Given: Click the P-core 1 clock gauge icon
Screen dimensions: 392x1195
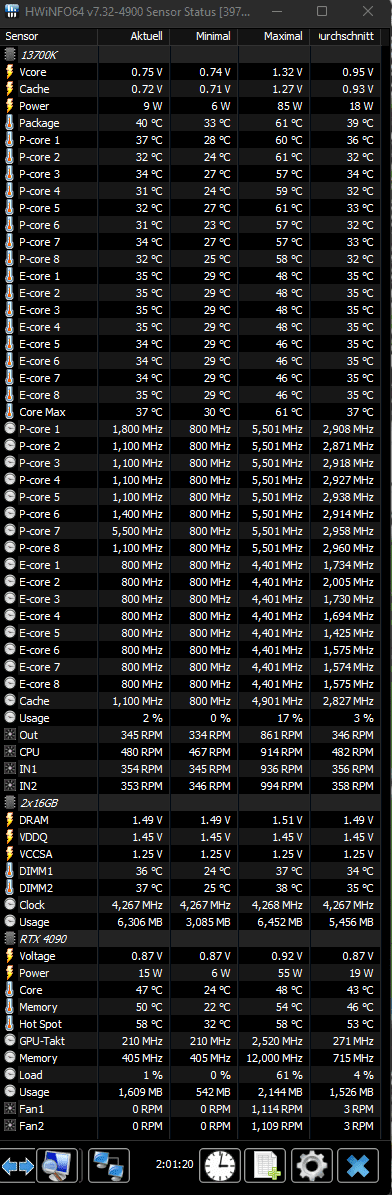Looking at the screenshot, I should 10,429.
